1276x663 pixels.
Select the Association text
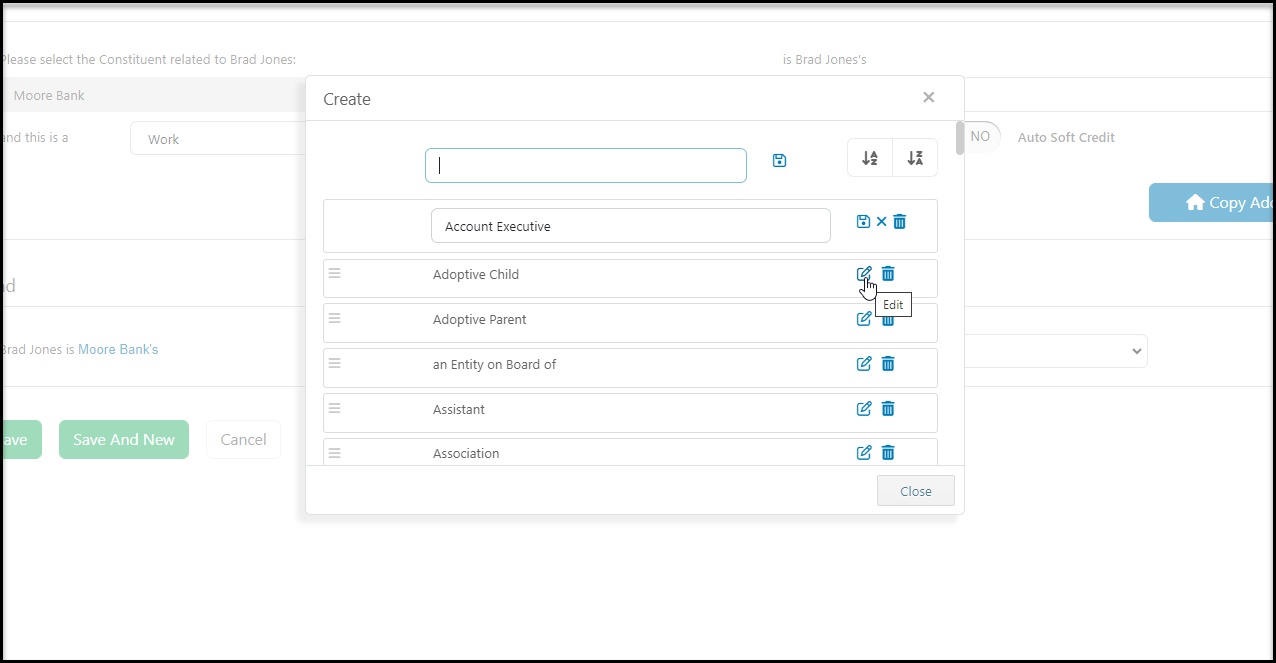click(466, 453)
